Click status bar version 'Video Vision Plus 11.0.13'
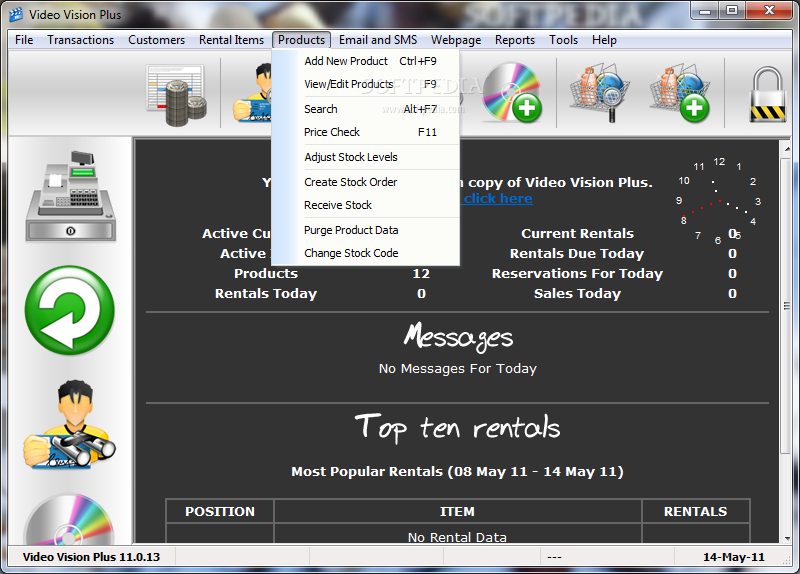This screenshot has height=574, width=800. [x=91, y=557]
